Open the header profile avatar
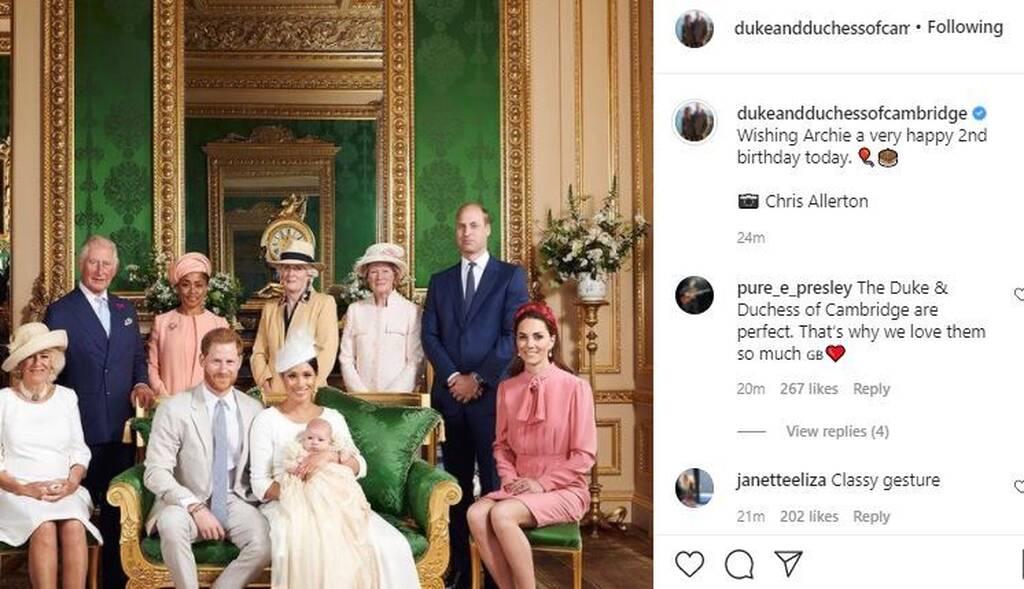 pos(694,29)
